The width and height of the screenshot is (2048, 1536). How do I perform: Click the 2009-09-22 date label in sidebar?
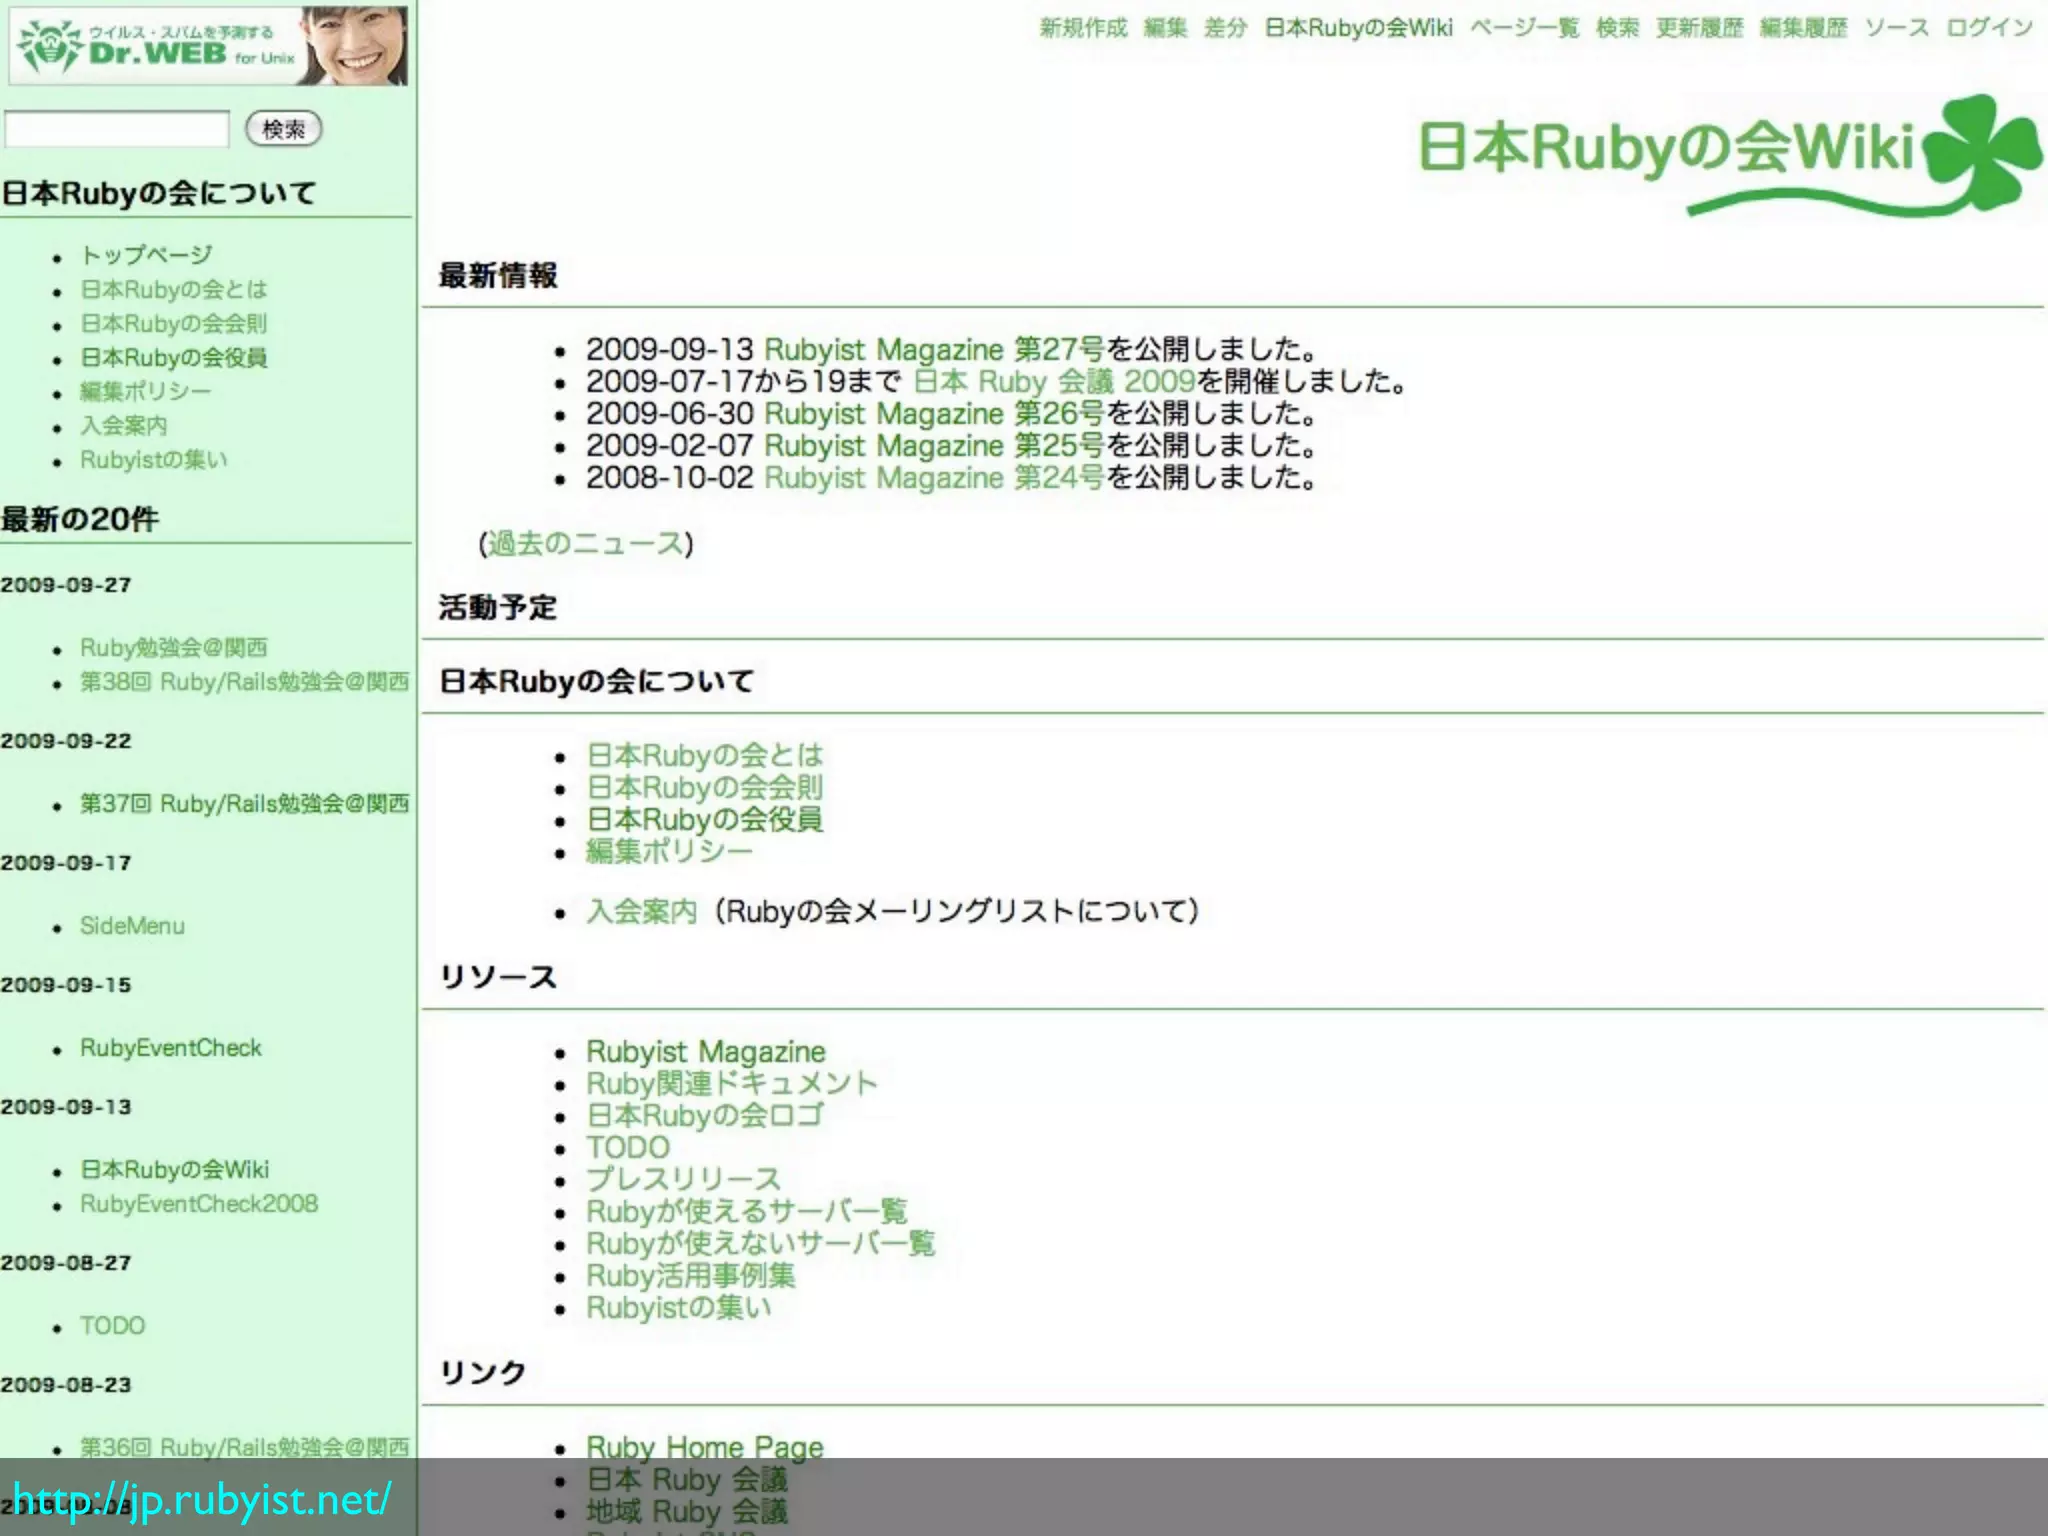click(66, 741)
